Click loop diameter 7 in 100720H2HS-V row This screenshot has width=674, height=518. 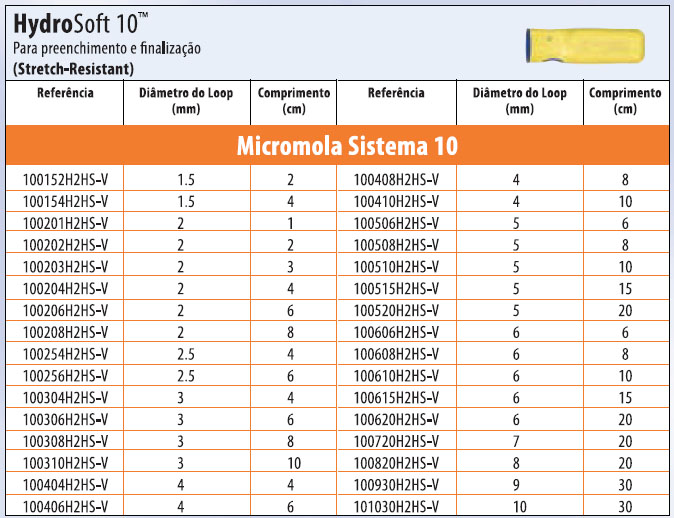coord(516,441)
